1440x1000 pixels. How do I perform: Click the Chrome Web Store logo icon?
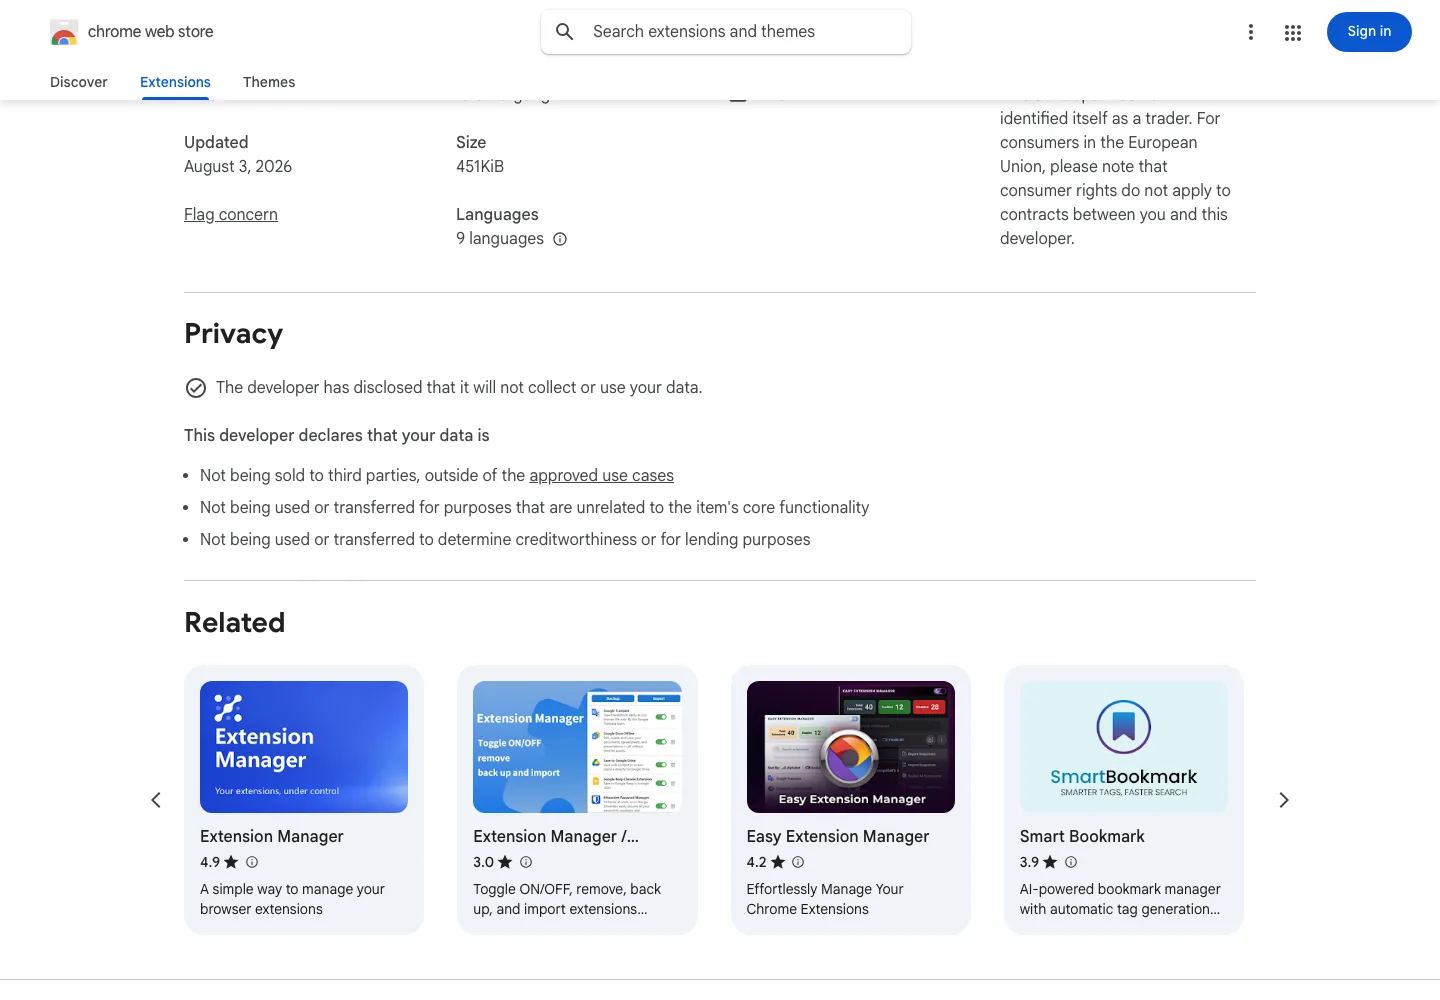[x=64, y=33]
